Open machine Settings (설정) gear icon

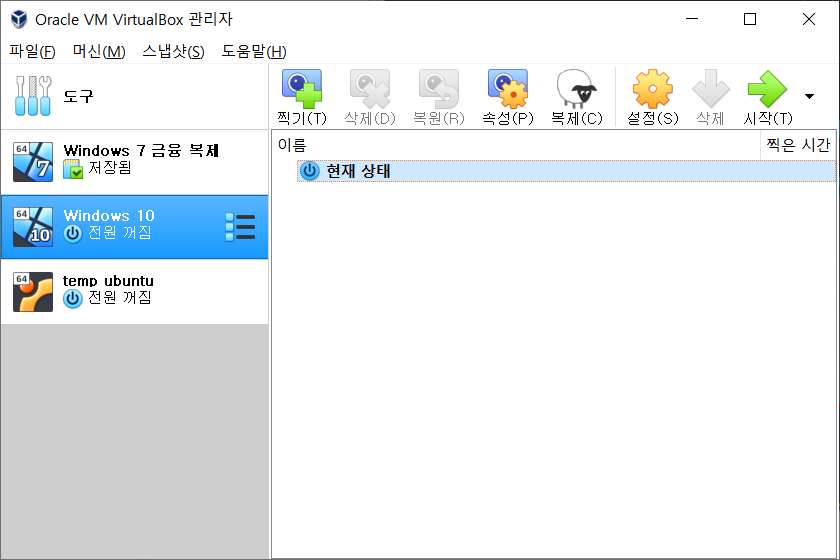pyautogui.click(x=652, y=89)
